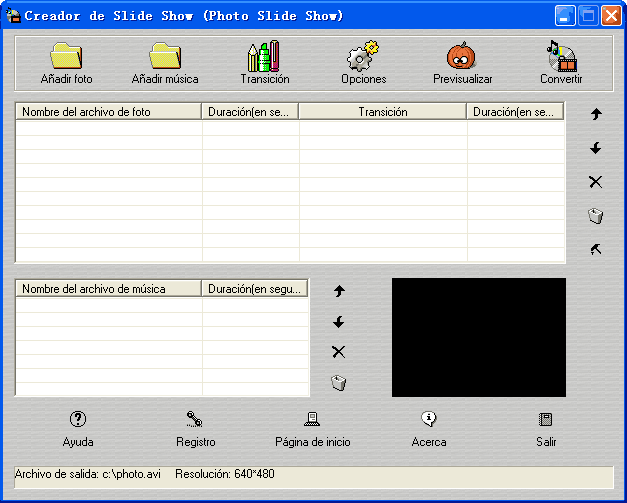Empty music list with trash bin
The image size is (627, 503).
click(x=339, y=383)
